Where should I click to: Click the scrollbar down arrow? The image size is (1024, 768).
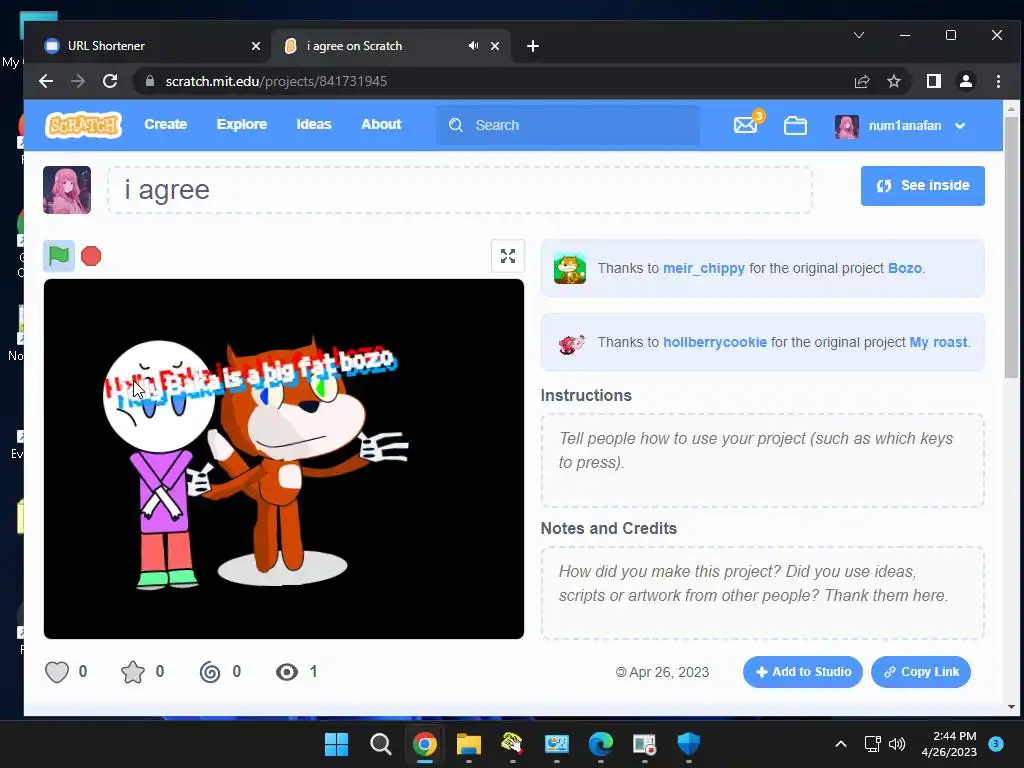(1011, 707)
